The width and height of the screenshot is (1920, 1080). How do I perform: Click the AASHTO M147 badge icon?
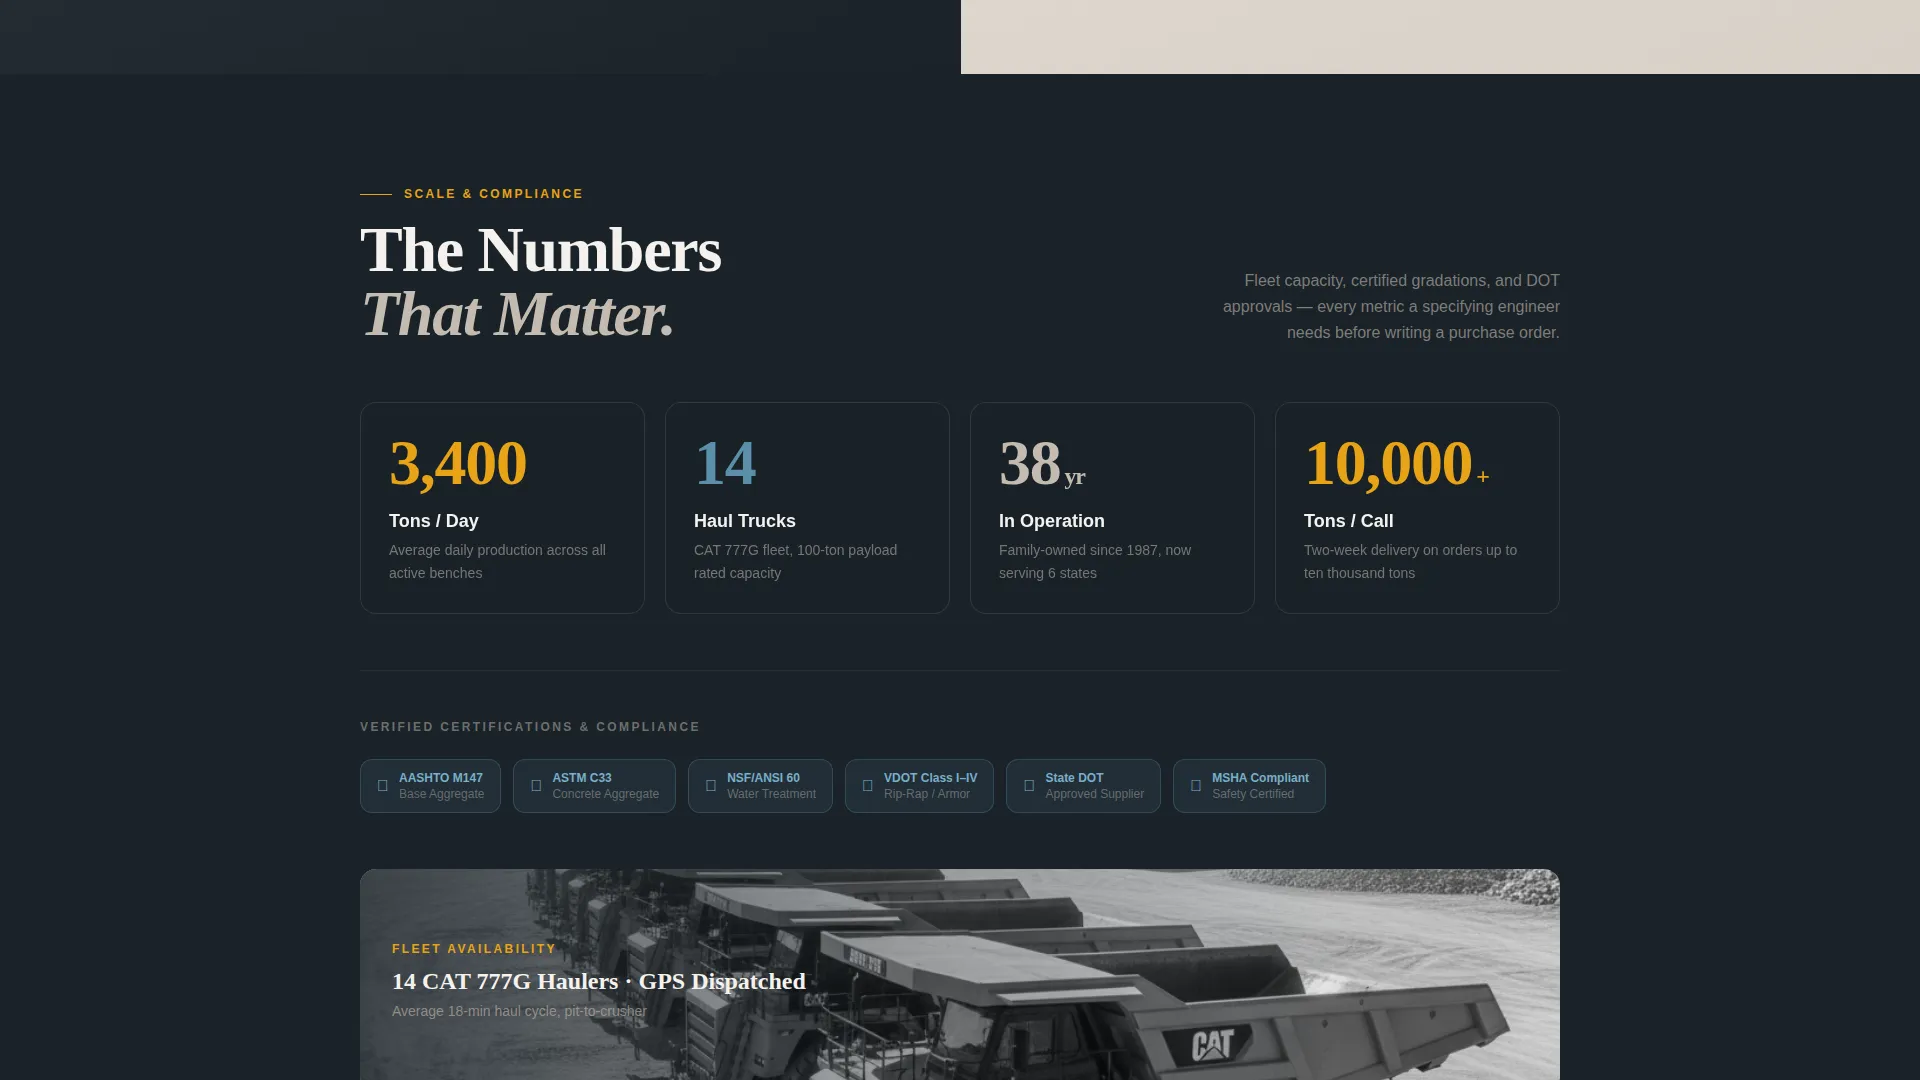point(382,786)
